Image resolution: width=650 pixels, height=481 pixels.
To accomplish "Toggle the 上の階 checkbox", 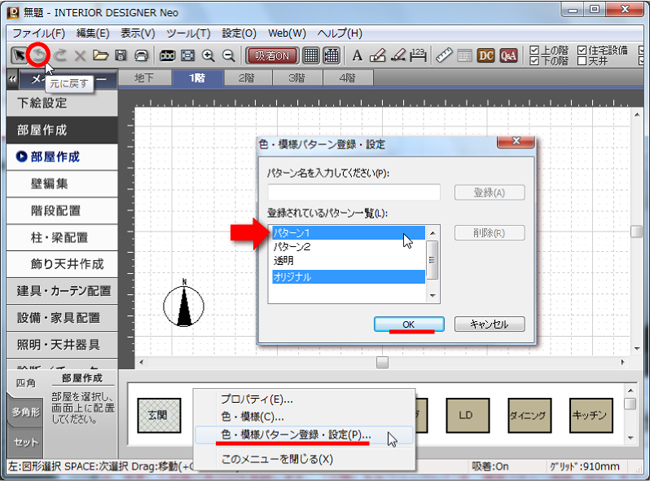I will [534, 50].
